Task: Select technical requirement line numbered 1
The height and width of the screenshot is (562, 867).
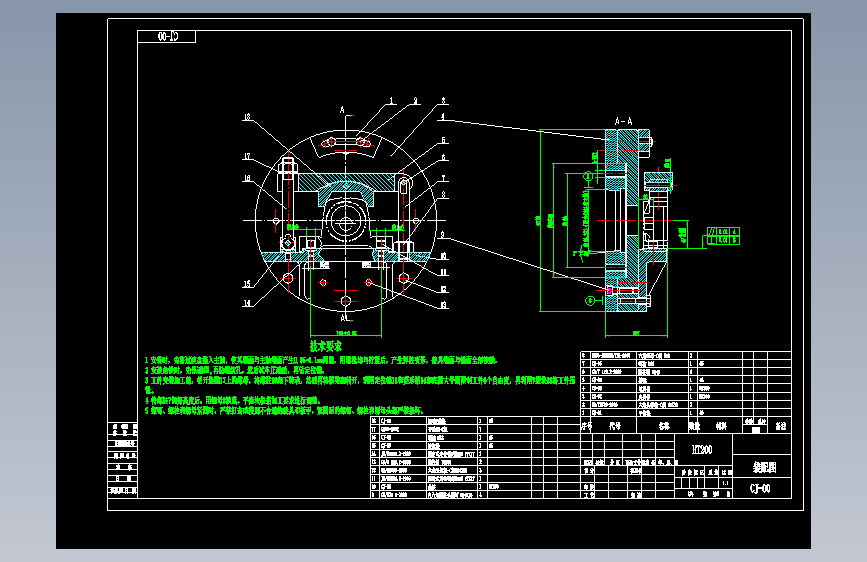Action: click(x=321, y=360)
